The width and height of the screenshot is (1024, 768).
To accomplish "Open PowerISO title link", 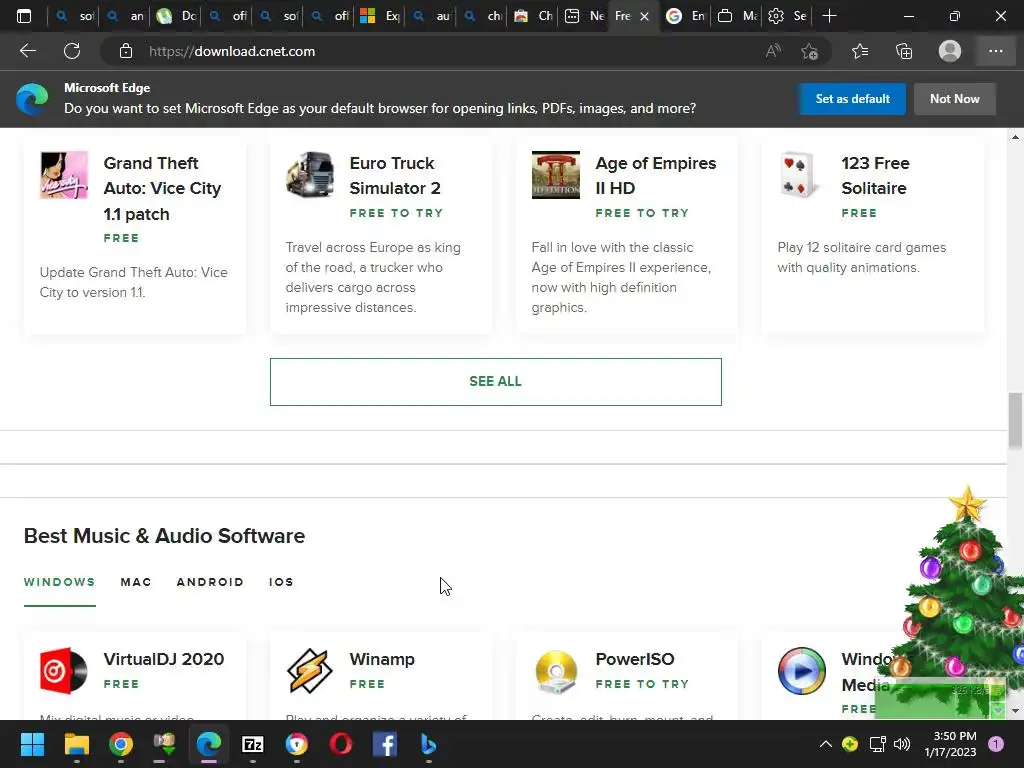I will point(635,659).
